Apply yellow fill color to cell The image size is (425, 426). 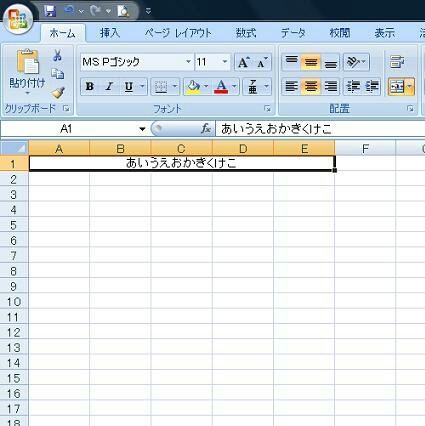pos(193,87)
